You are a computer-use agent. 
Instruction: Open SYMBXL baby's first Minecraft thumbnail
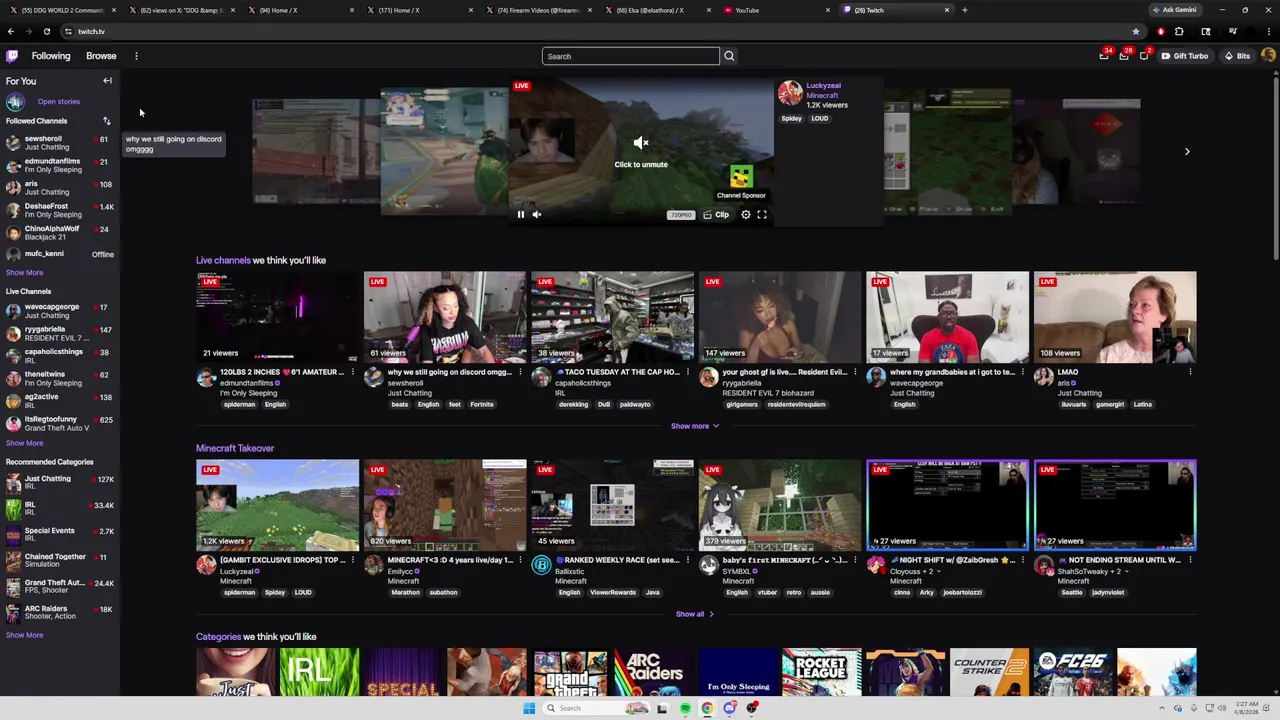pos(779,505)
